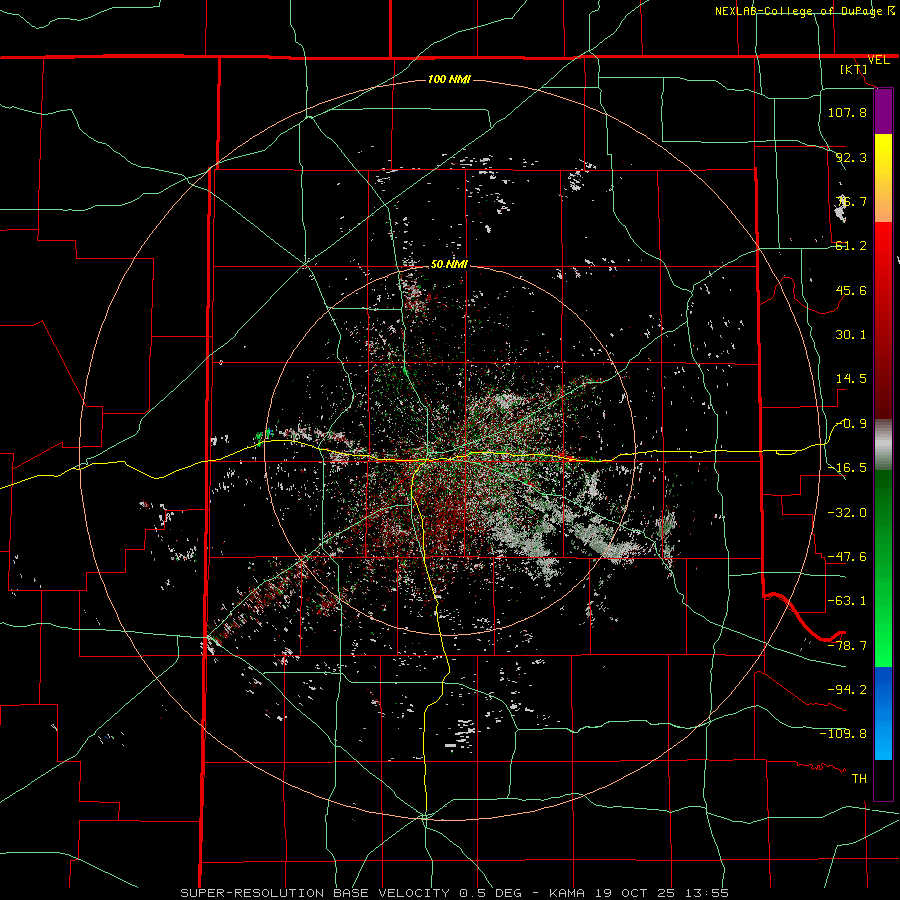Click the 50 NMI range ring label
This screenshot has height=900, width=900.
449,265
